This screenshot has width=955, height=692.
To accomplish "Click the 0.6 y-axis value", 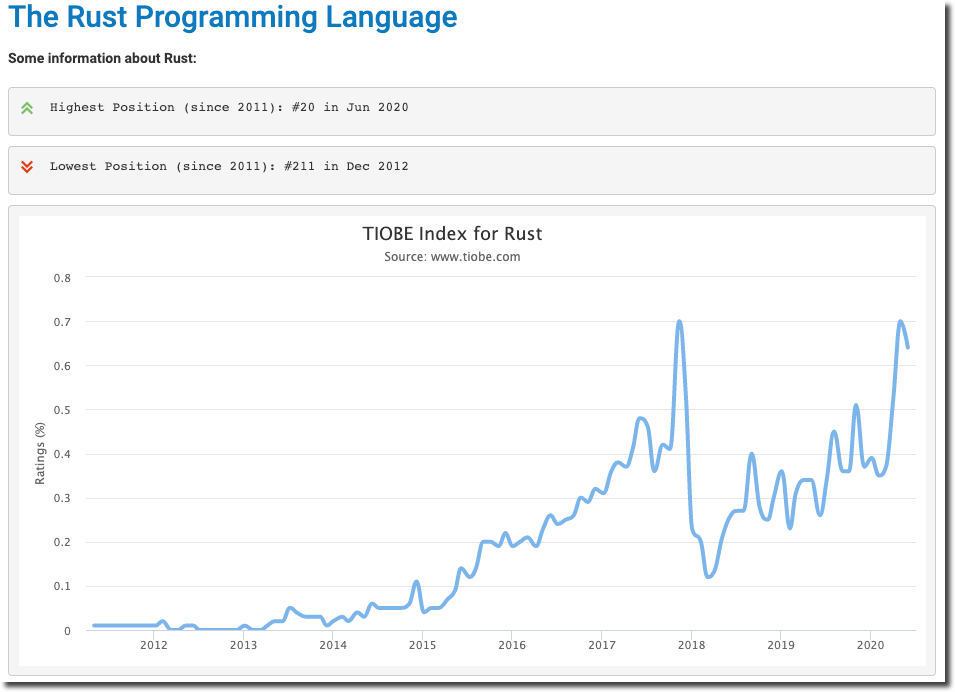I will pyautogui.click(x=62, y=366).
